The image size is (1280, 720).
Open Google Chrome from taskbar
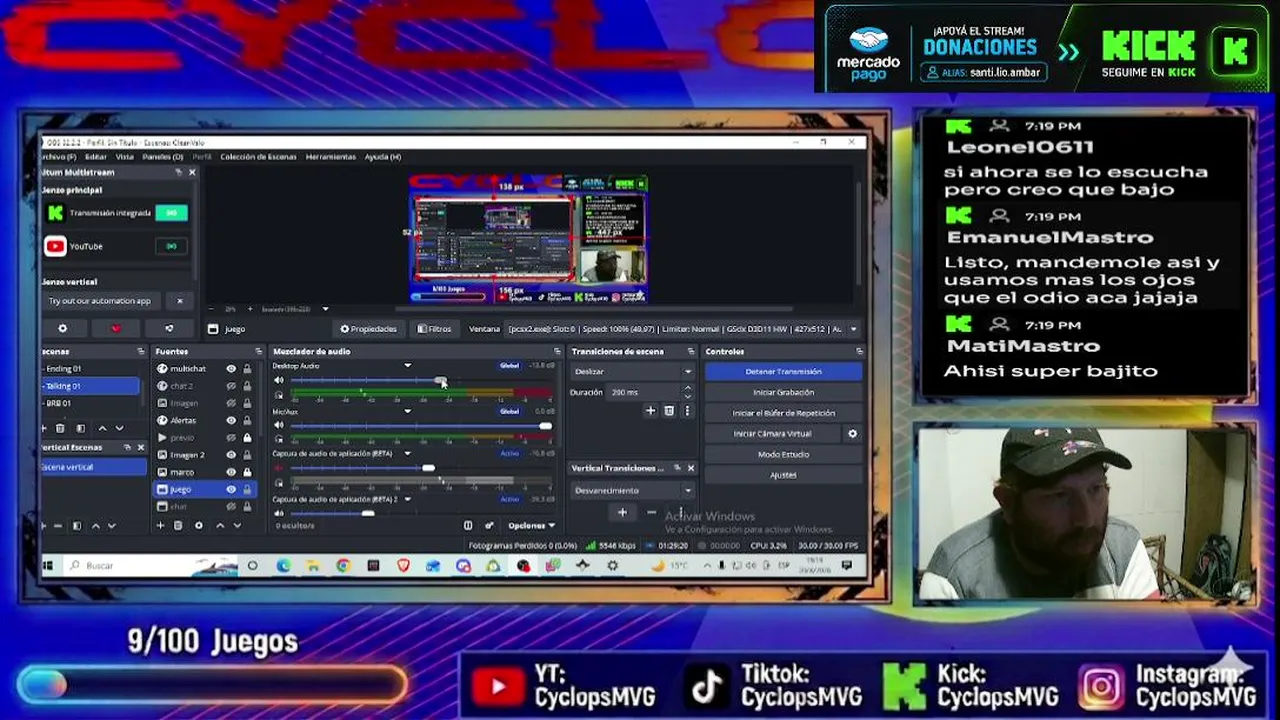pos(343,566)
